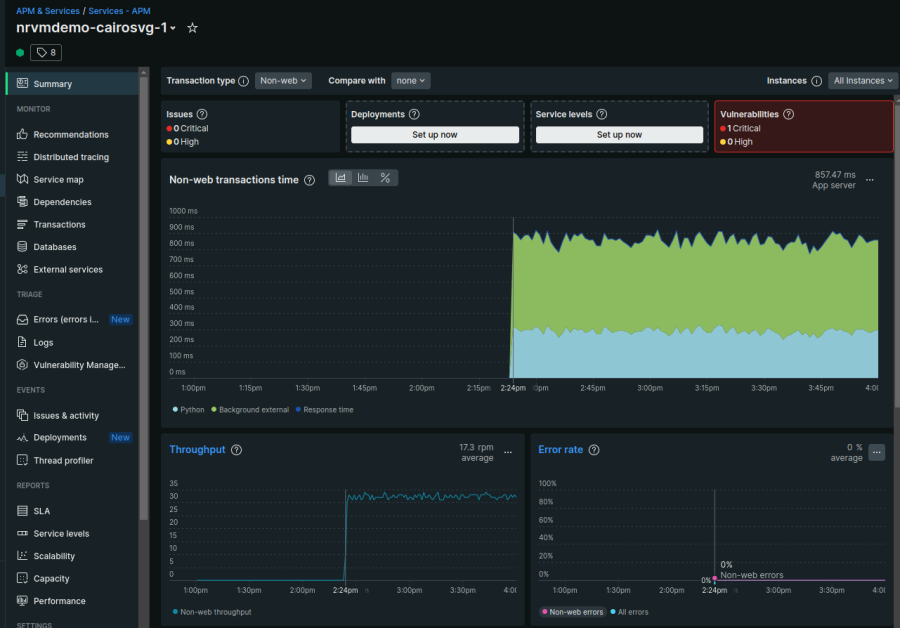Toggle Background external legend series
This screenshot has width=900, height=628.
coord(250,410)
